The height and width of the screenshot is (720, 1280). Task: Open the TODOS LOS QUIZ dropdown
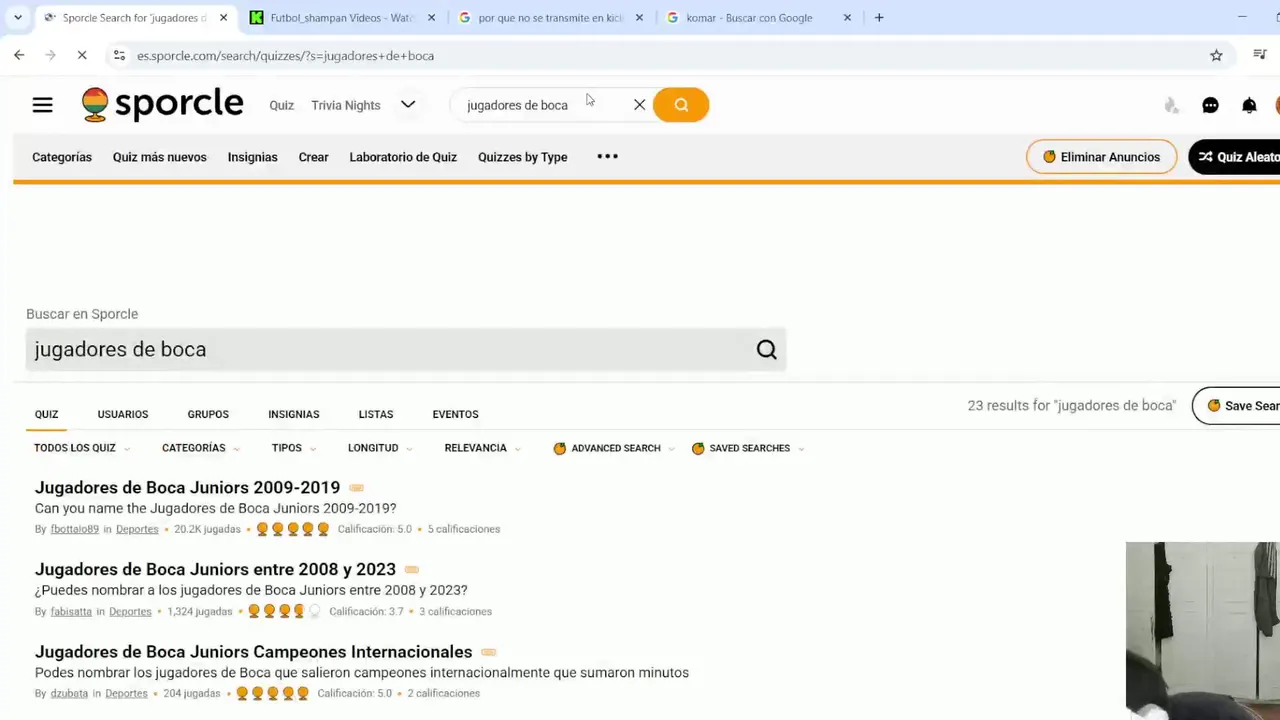[82, 448]
